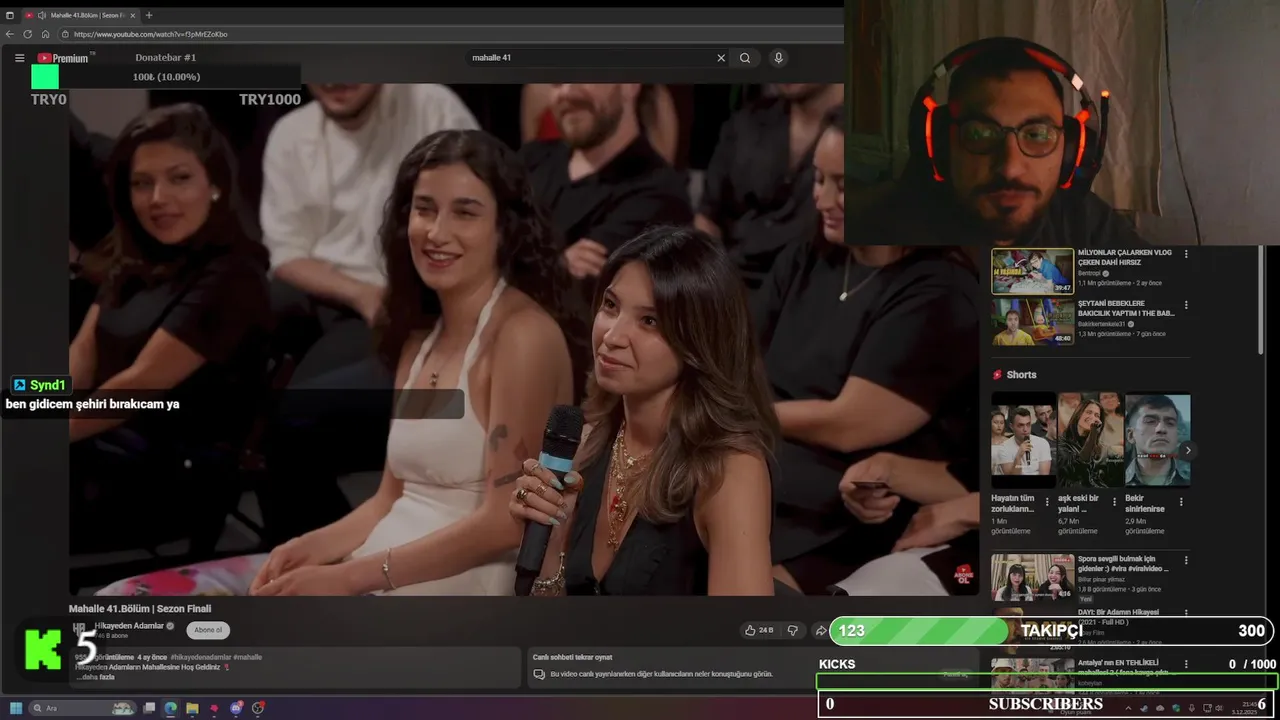Open options for 'ŞEYTANİ BEBEKLERE' video
The image size is (1280, 720).
1186,304
